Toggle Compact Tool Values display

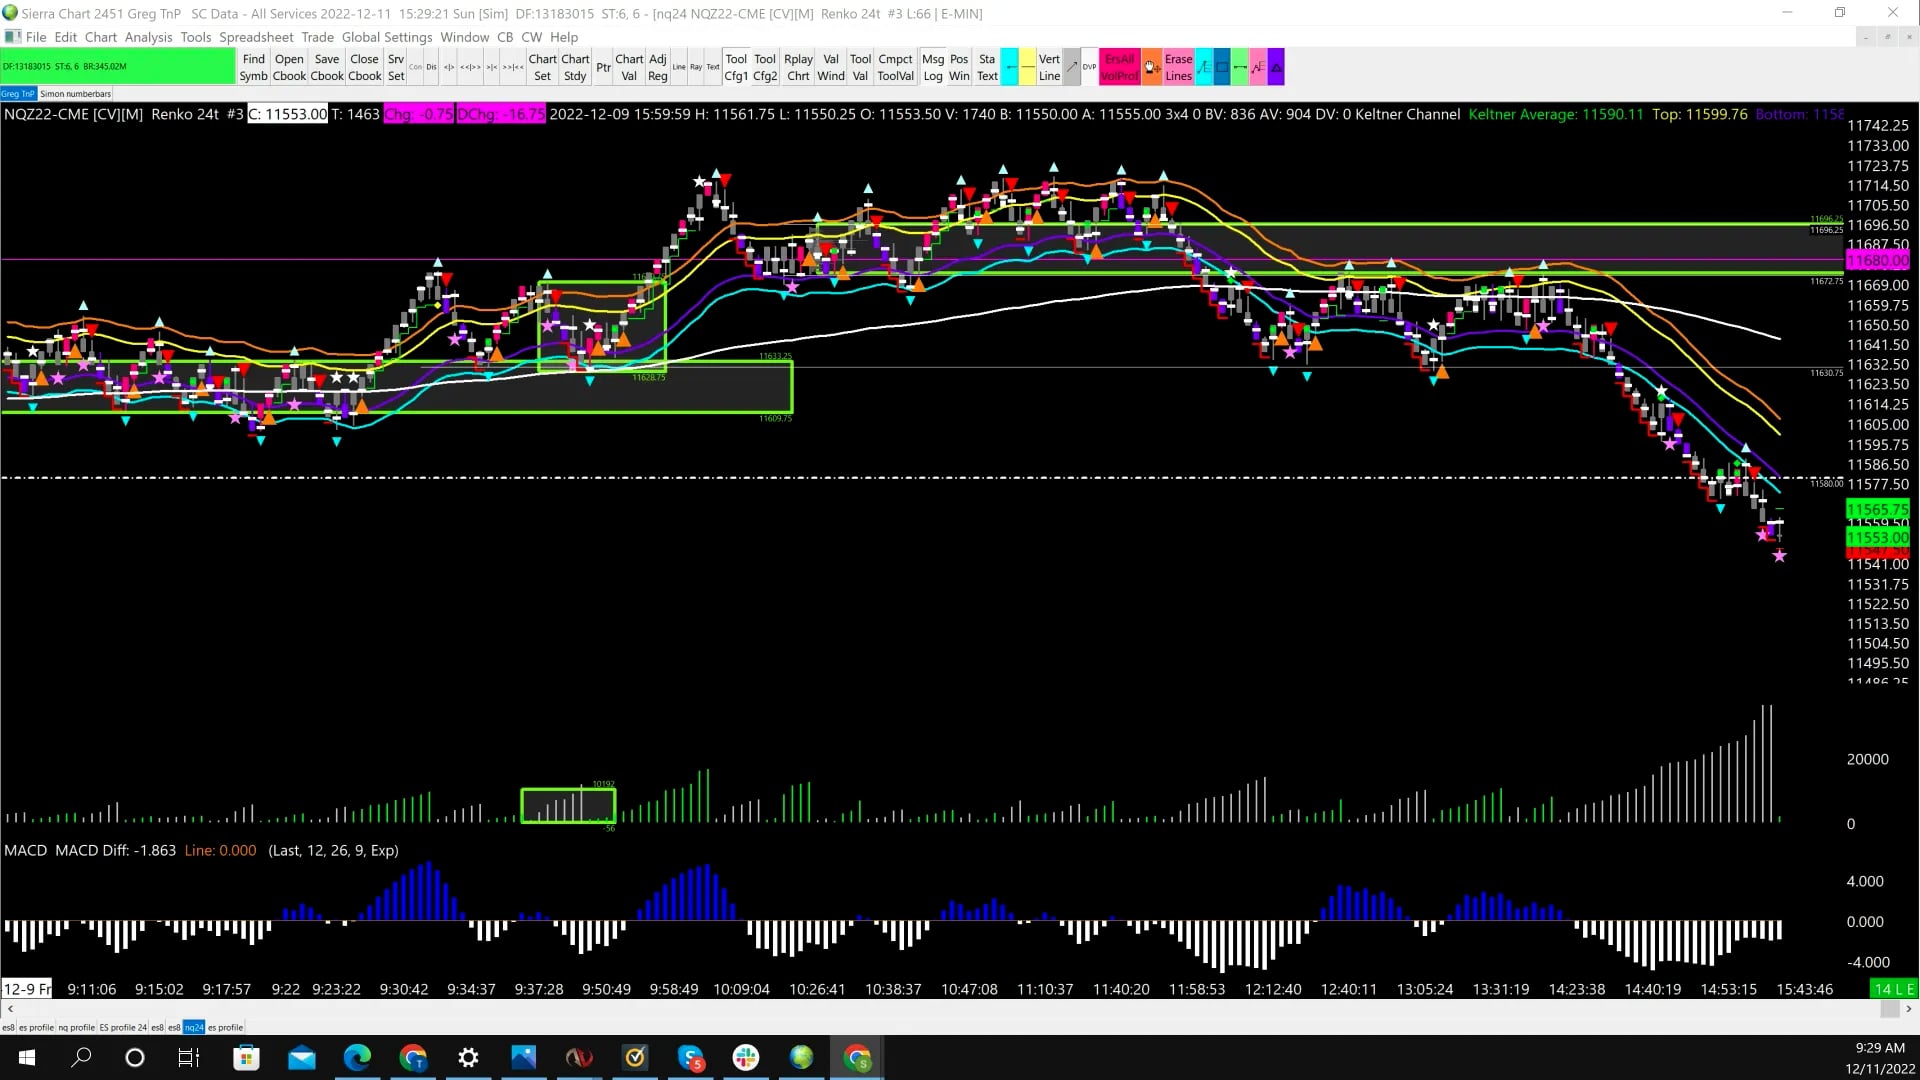tap(895, 67)
